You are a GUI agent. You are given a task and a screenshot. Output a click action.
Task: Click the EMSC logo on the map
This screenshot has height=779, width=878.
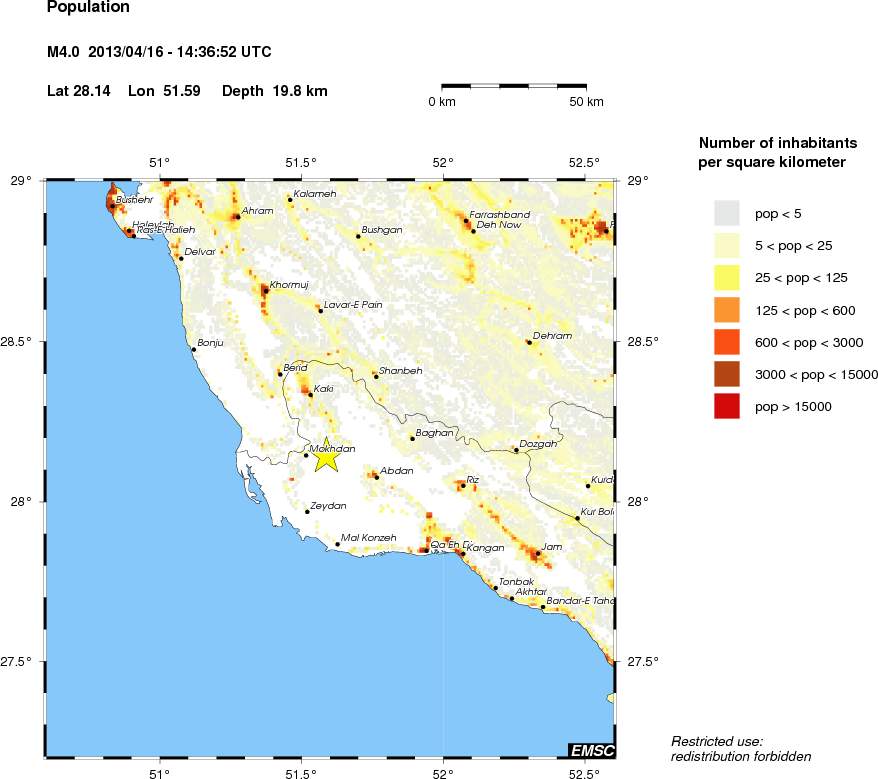591,750
